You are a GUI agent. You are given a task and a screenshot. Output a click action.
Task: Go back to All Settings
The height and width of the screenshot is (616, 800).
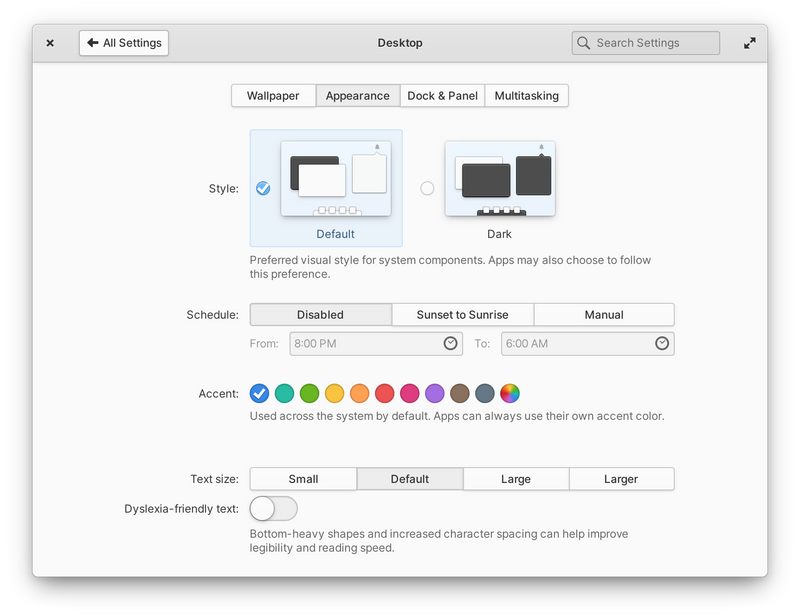124,43
